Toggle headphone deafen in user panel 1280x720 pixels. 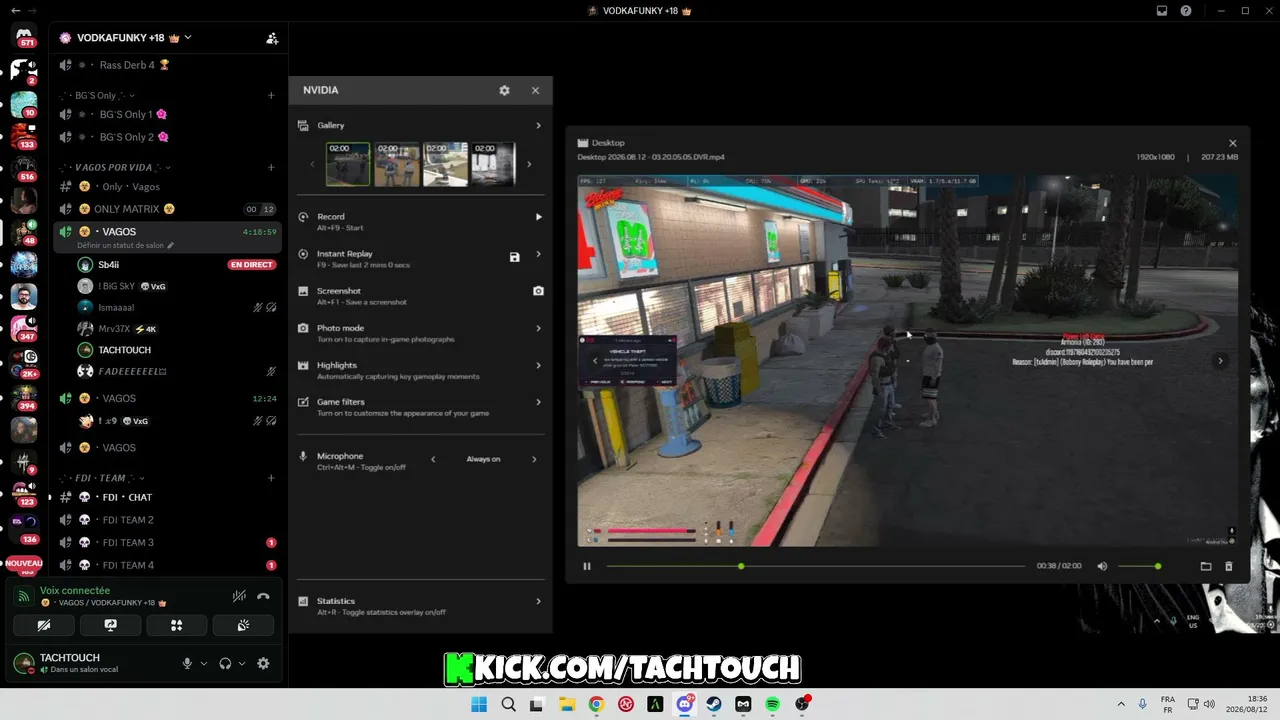tap(225, 663)
